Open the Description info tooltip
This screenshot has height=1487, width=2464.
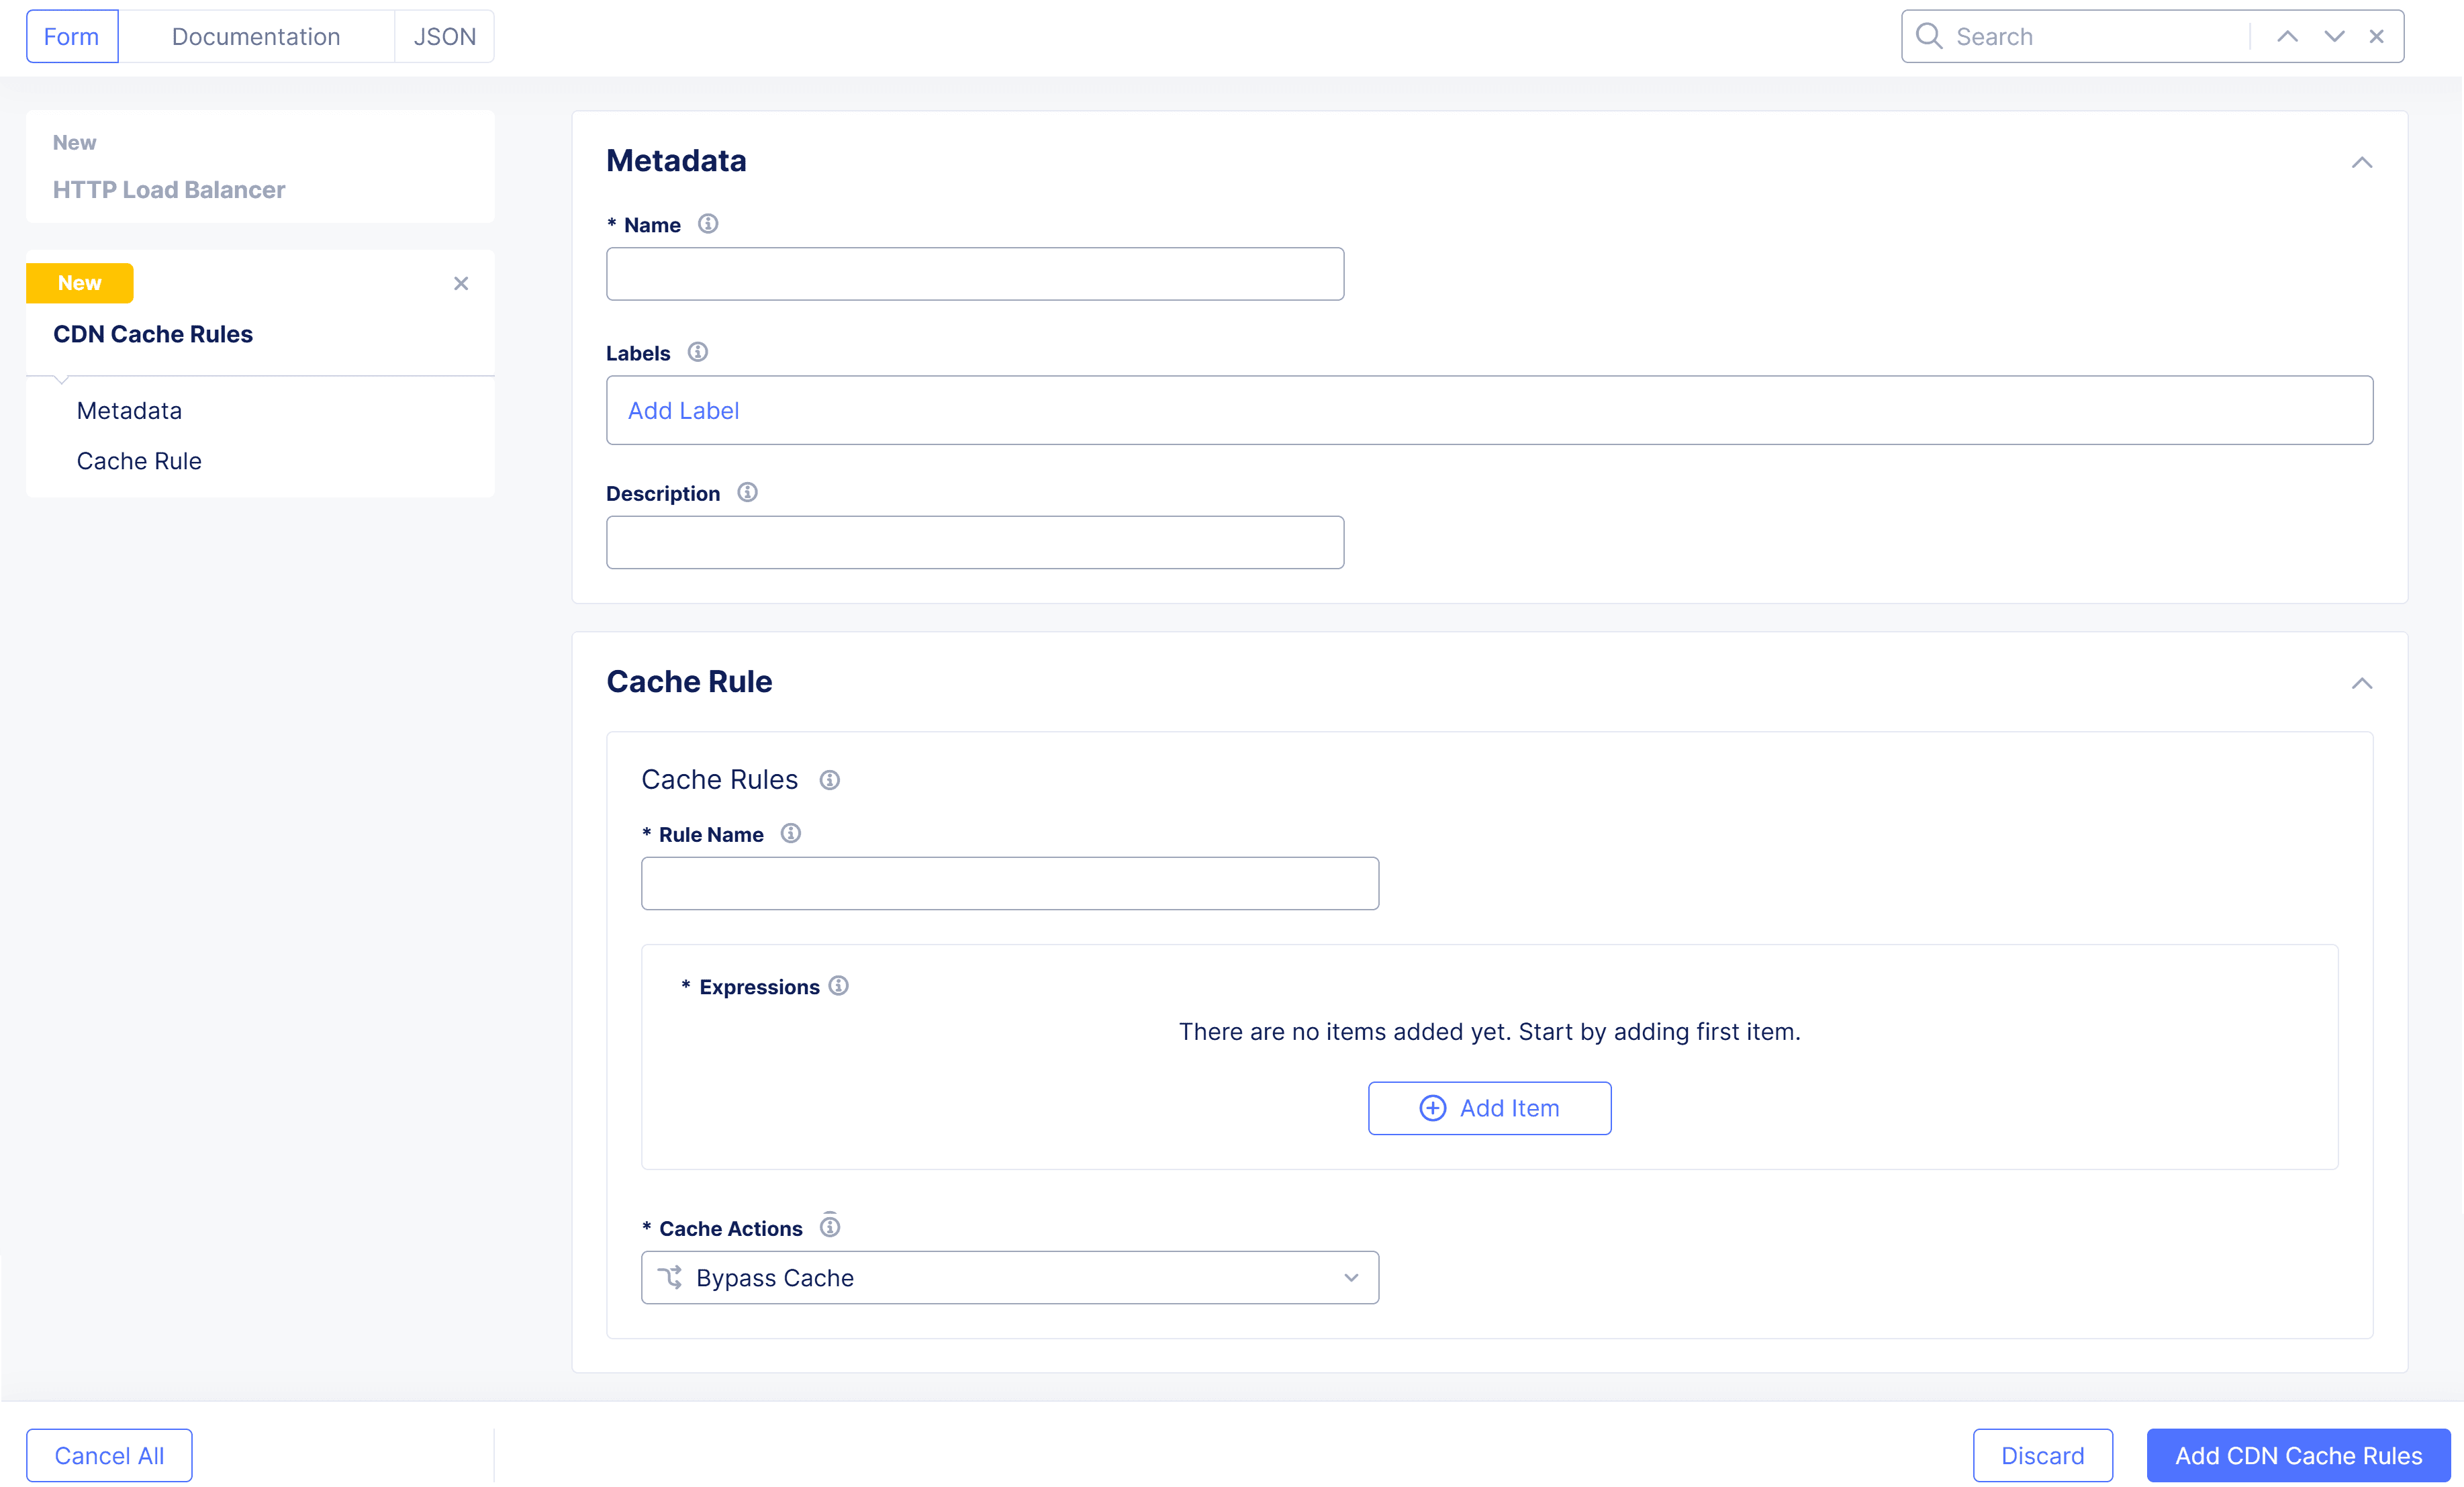pyautogui.click(x=746, y=492)
